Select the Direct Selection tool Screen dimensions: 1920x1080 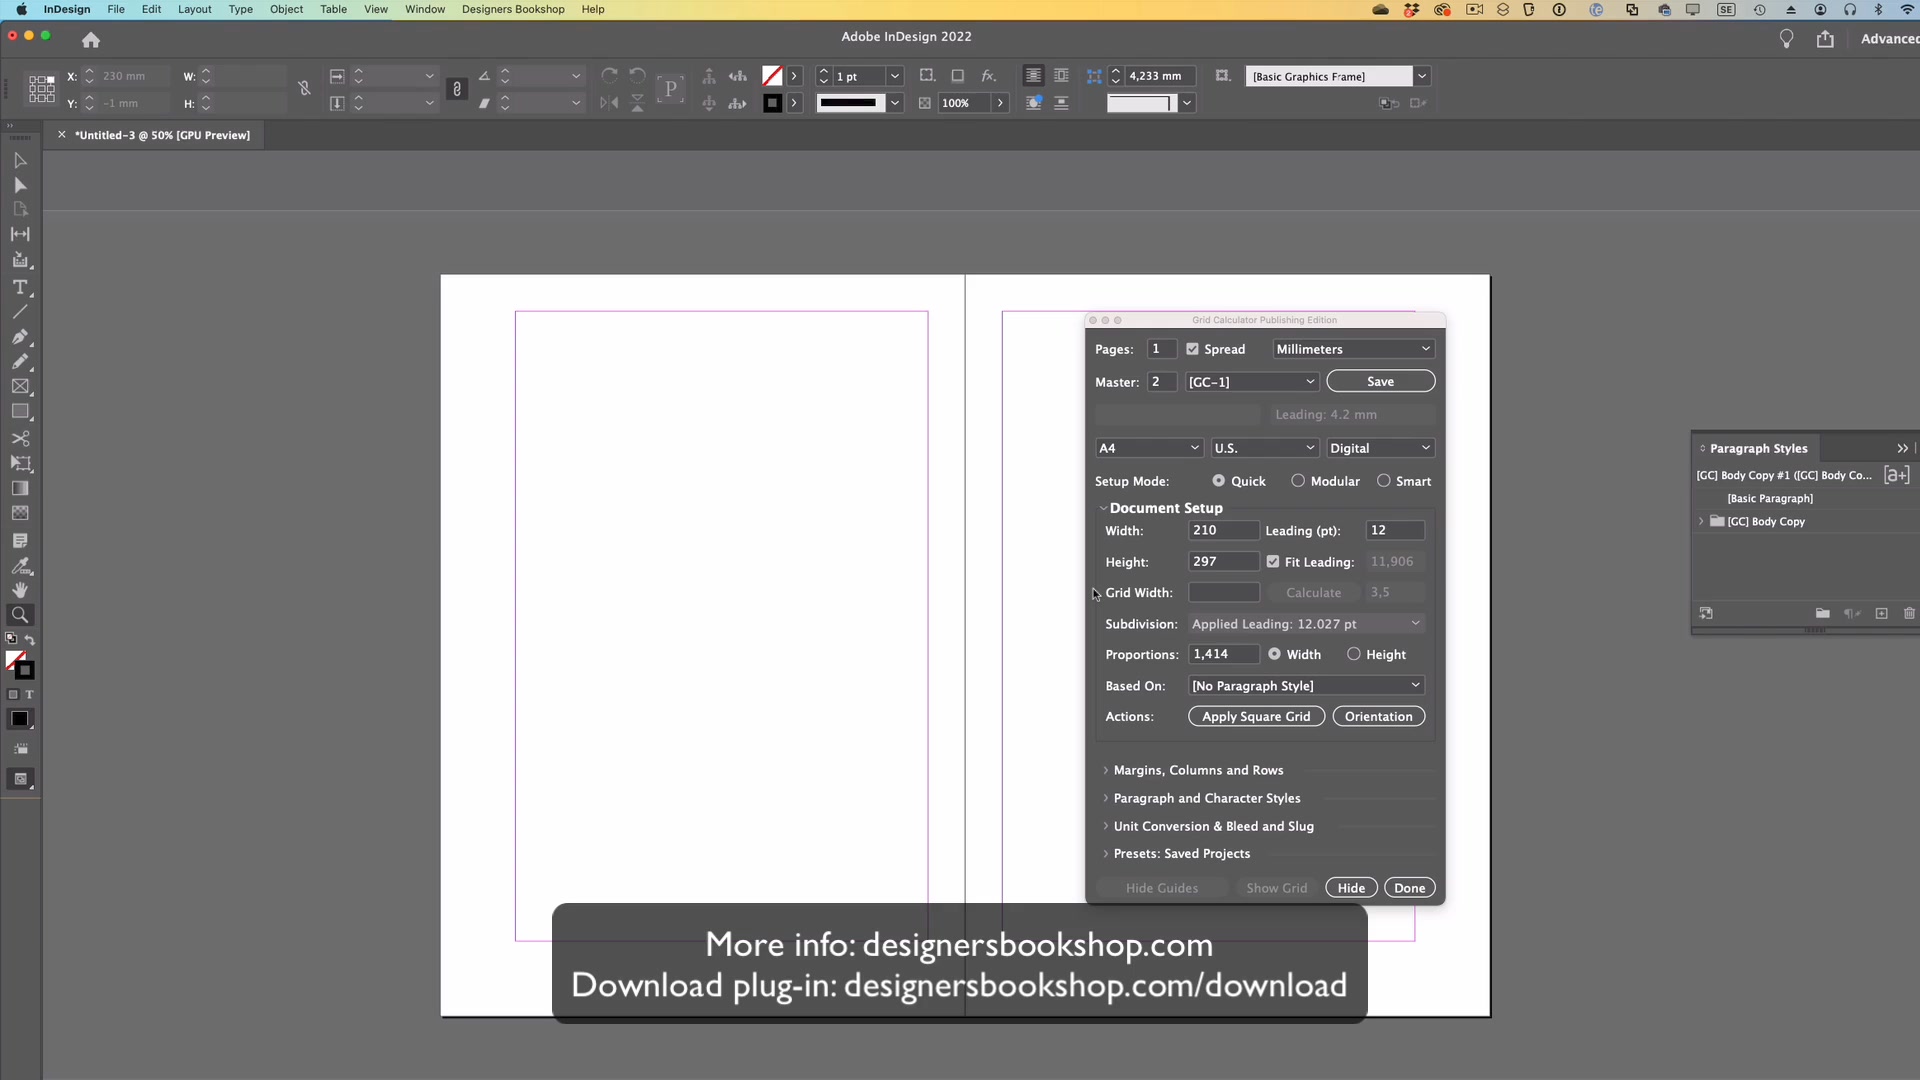pos(20,185)
